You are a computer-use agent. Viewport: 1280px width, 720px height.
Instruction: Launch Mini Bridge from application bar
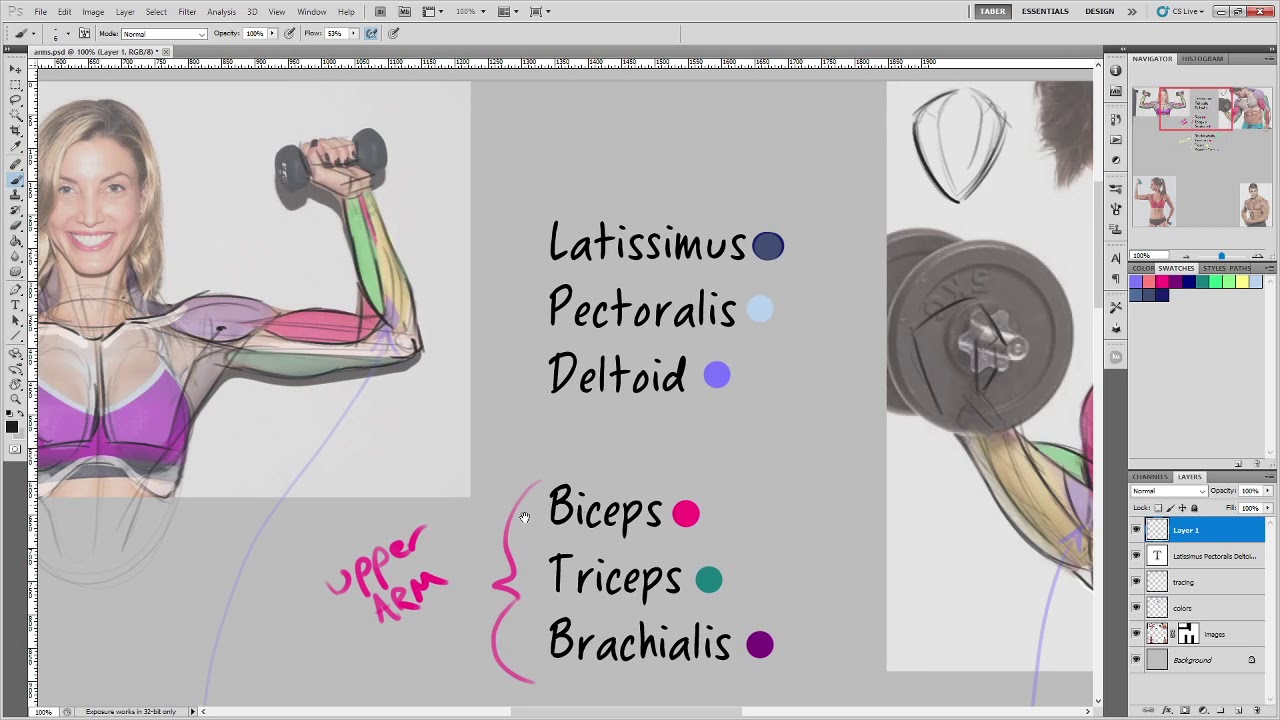[404, 12]
